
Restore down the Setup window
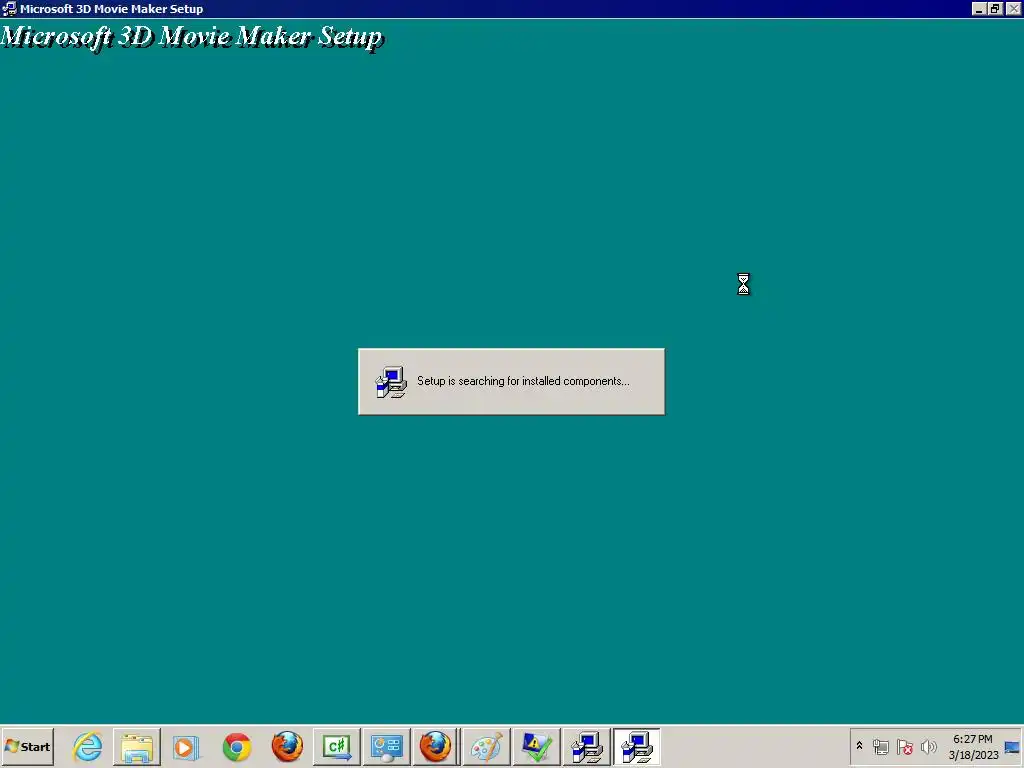[x=995, y=8]
